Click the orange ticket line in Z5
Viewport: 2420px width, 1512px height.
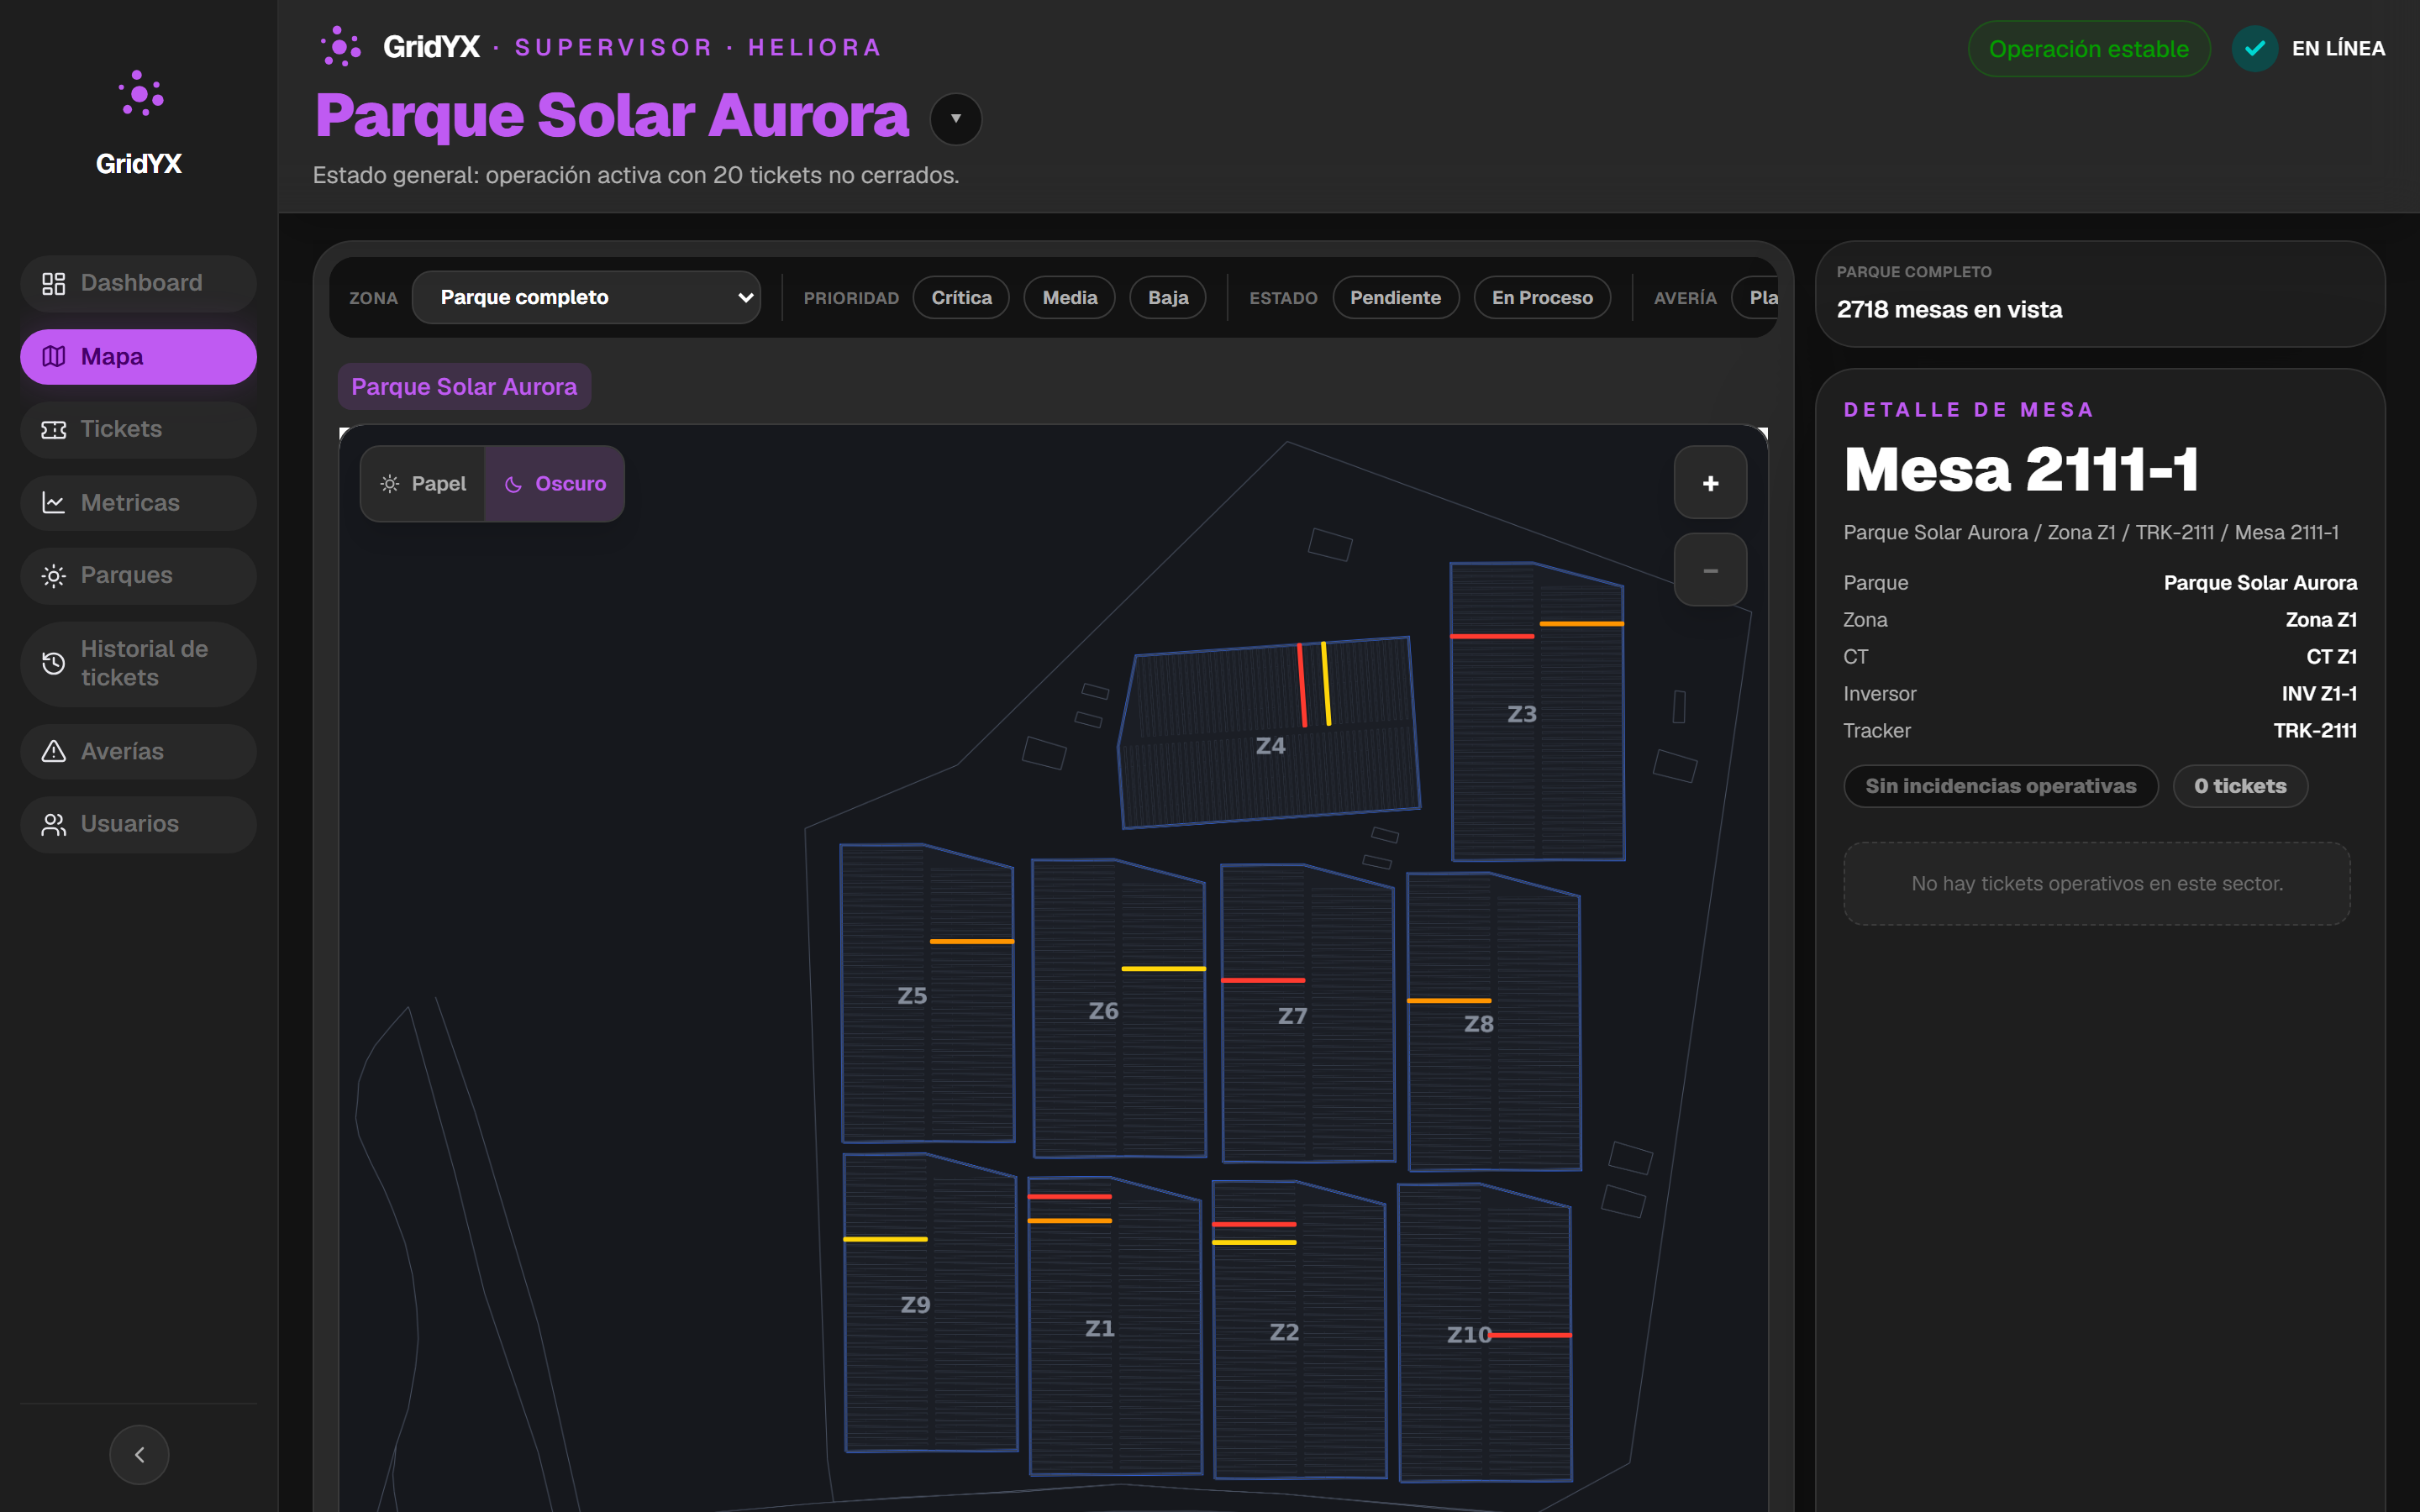[971, 941]
